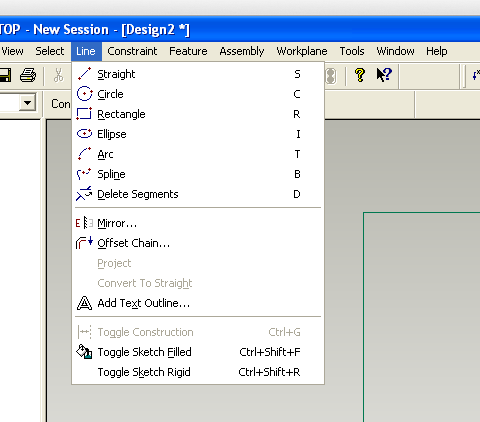Open the Feature menu
This screenshot has width=480, height=422.
[x=188, y=51]
